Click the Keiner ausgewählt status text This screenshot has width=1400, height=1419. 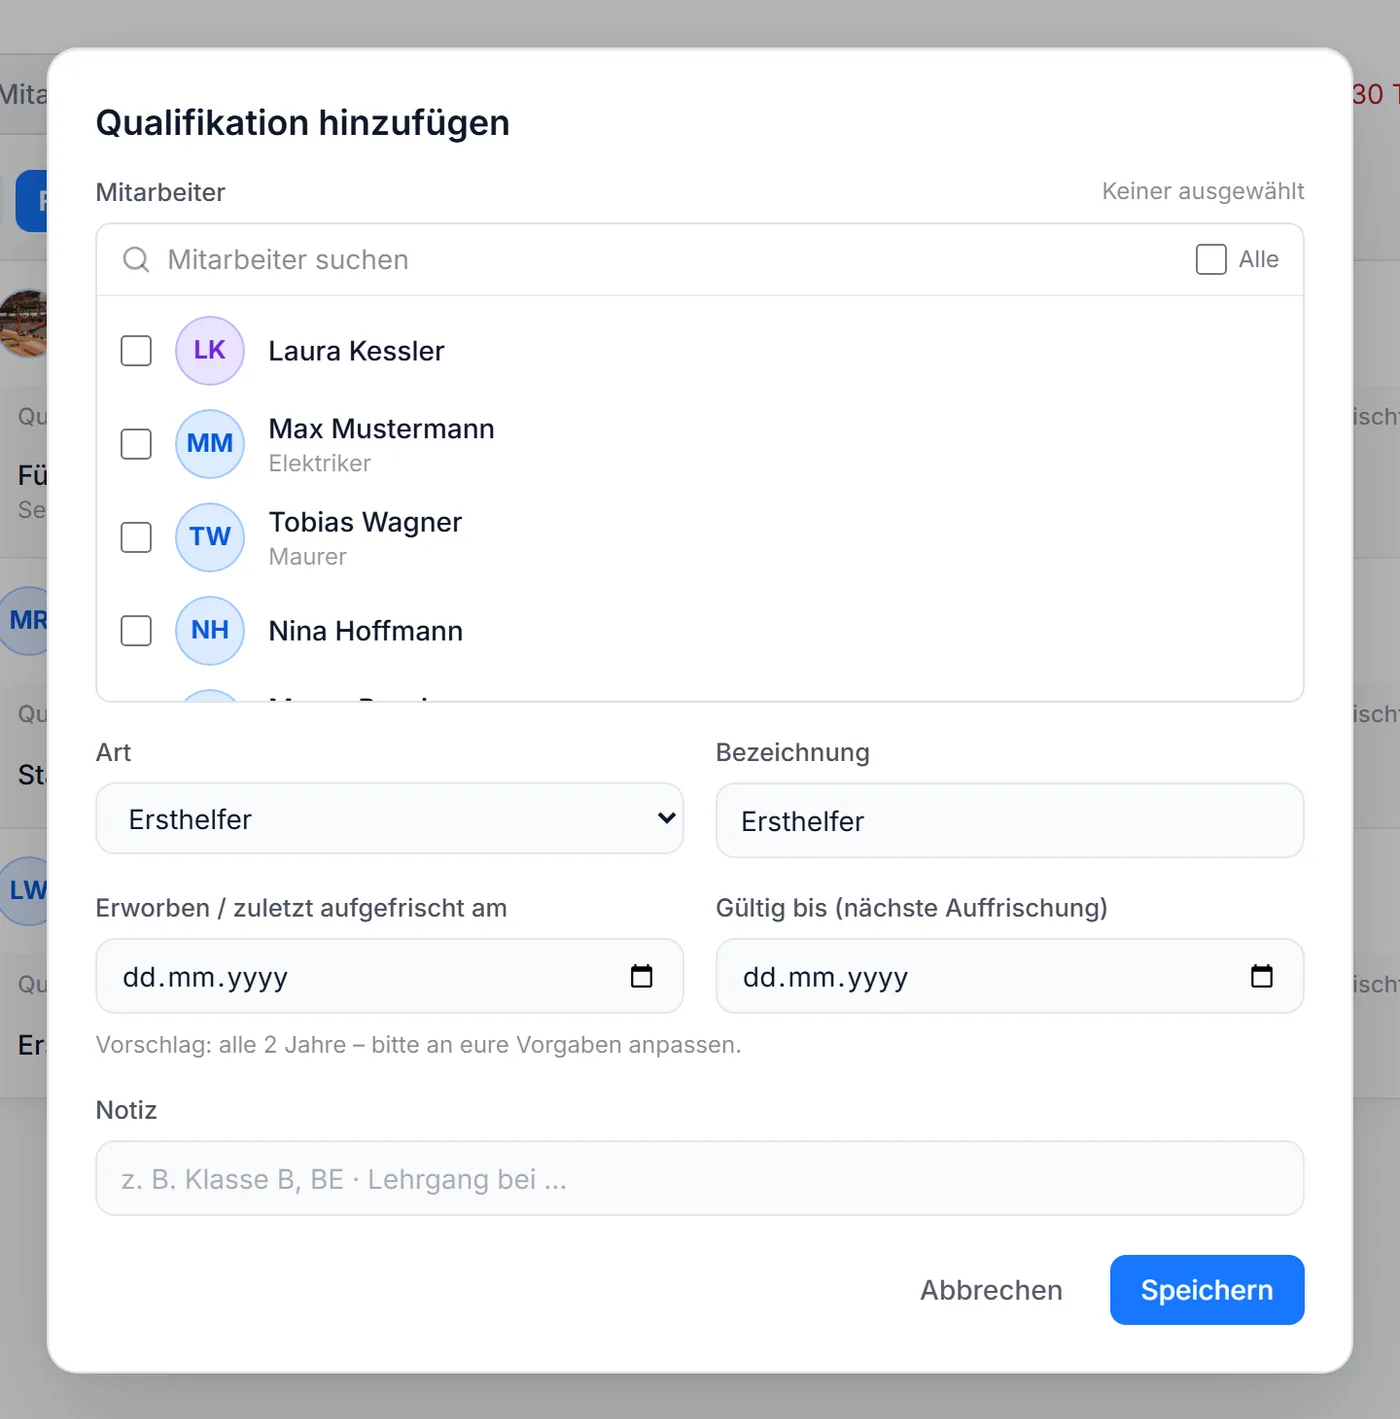click(1203, 191)
